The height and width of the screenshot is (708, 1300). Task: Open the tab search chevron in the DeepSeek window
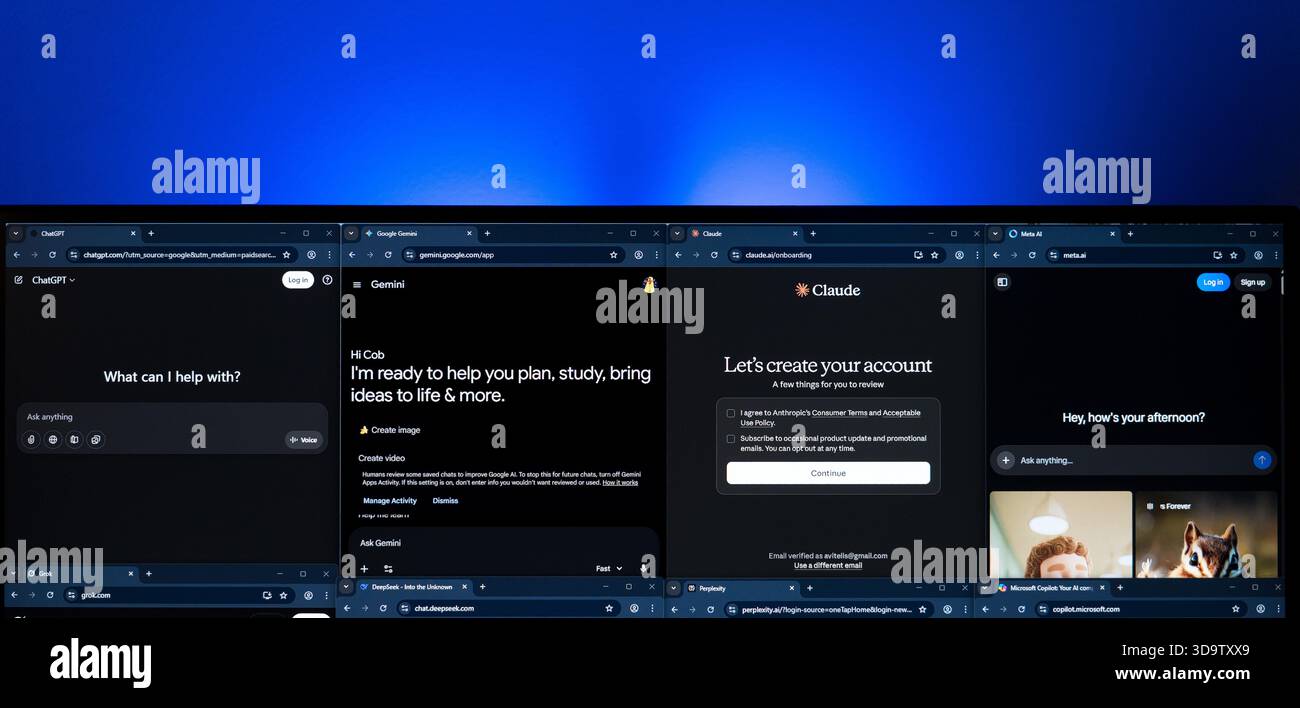click(x=346, y=587)
